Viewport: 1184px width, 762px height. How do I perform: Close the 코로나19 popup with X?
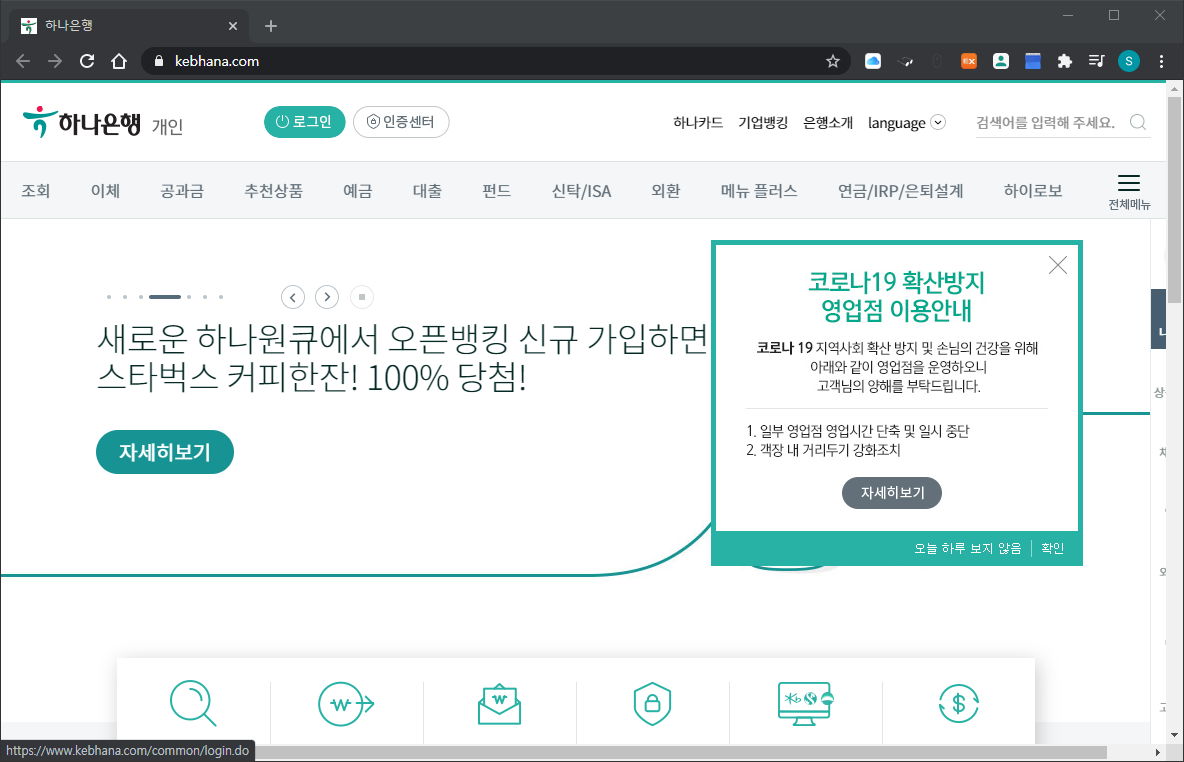pyautogui.click(x=1058, y=264)
